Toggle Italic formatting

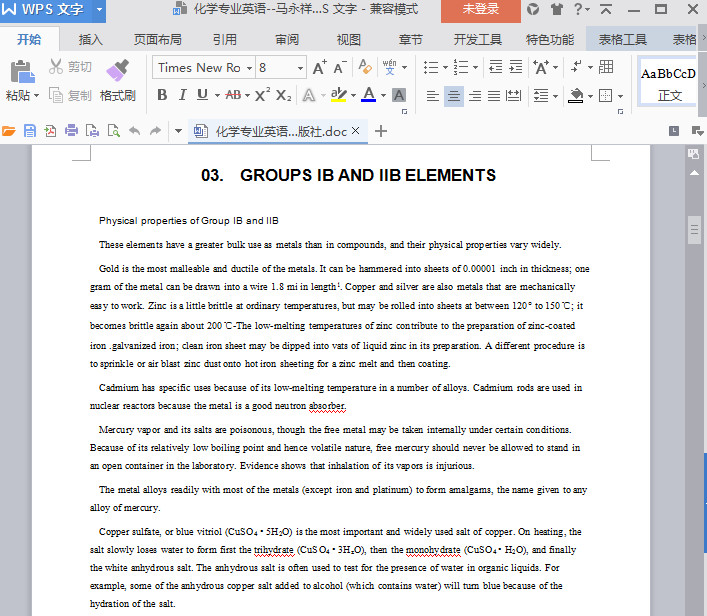[x=183, y=95]
